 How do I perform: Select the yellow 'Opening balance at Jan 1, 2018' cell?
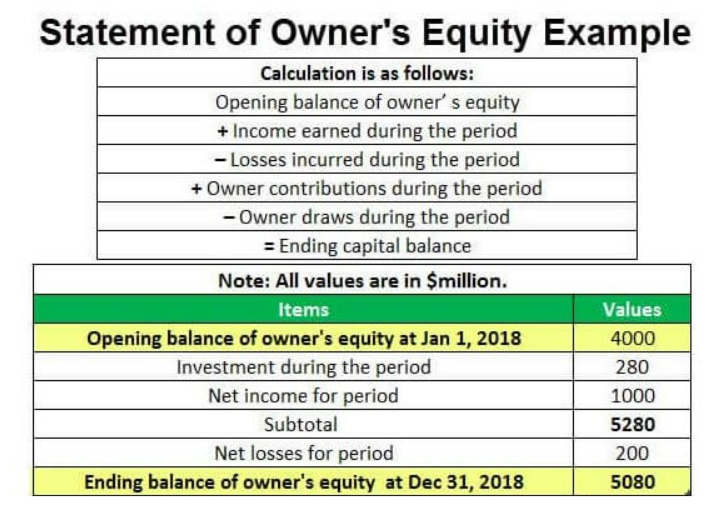(303, 338)
